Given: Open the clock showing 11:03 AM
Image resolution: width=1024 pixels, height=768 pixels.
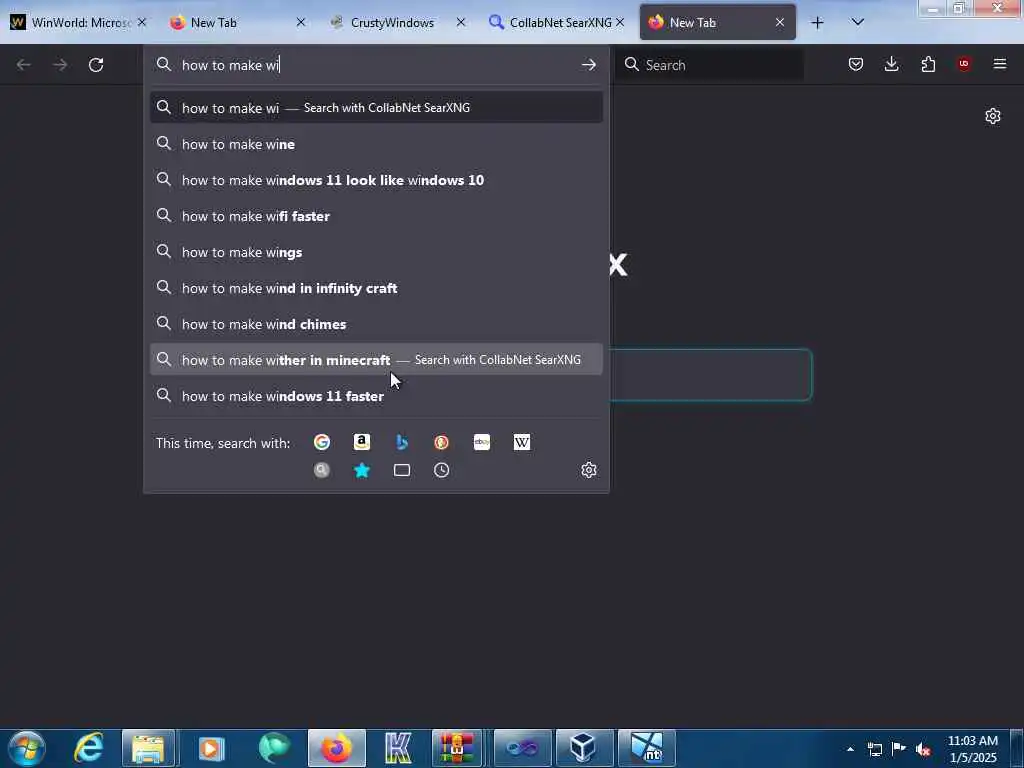Looking at the screenshot, I should click(x=973, y=749).
